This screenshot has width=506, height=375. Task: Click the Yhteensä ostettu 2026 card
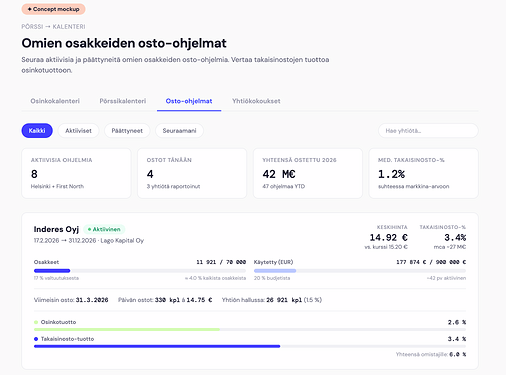(x=308, y=173)
